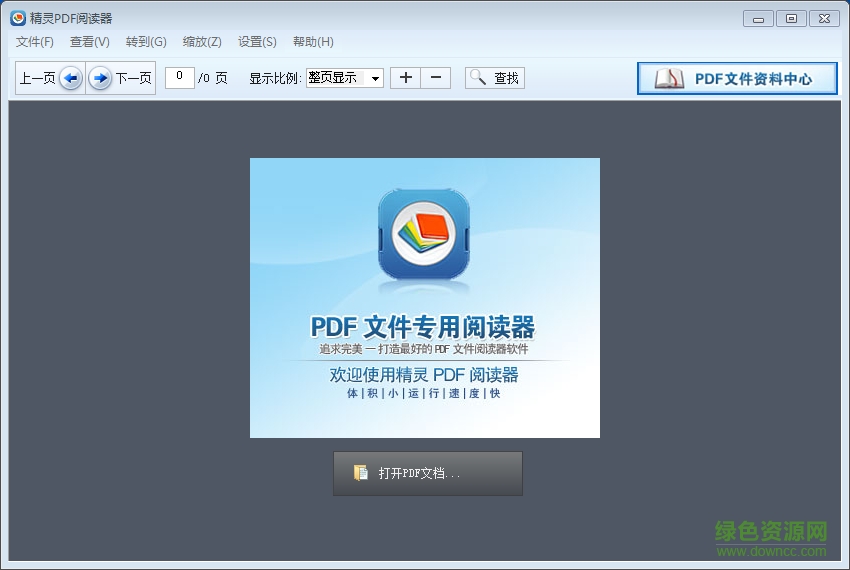Open the 帮助(H) menu
Viewport: 850px width, 570px height.
click(313, 42)
